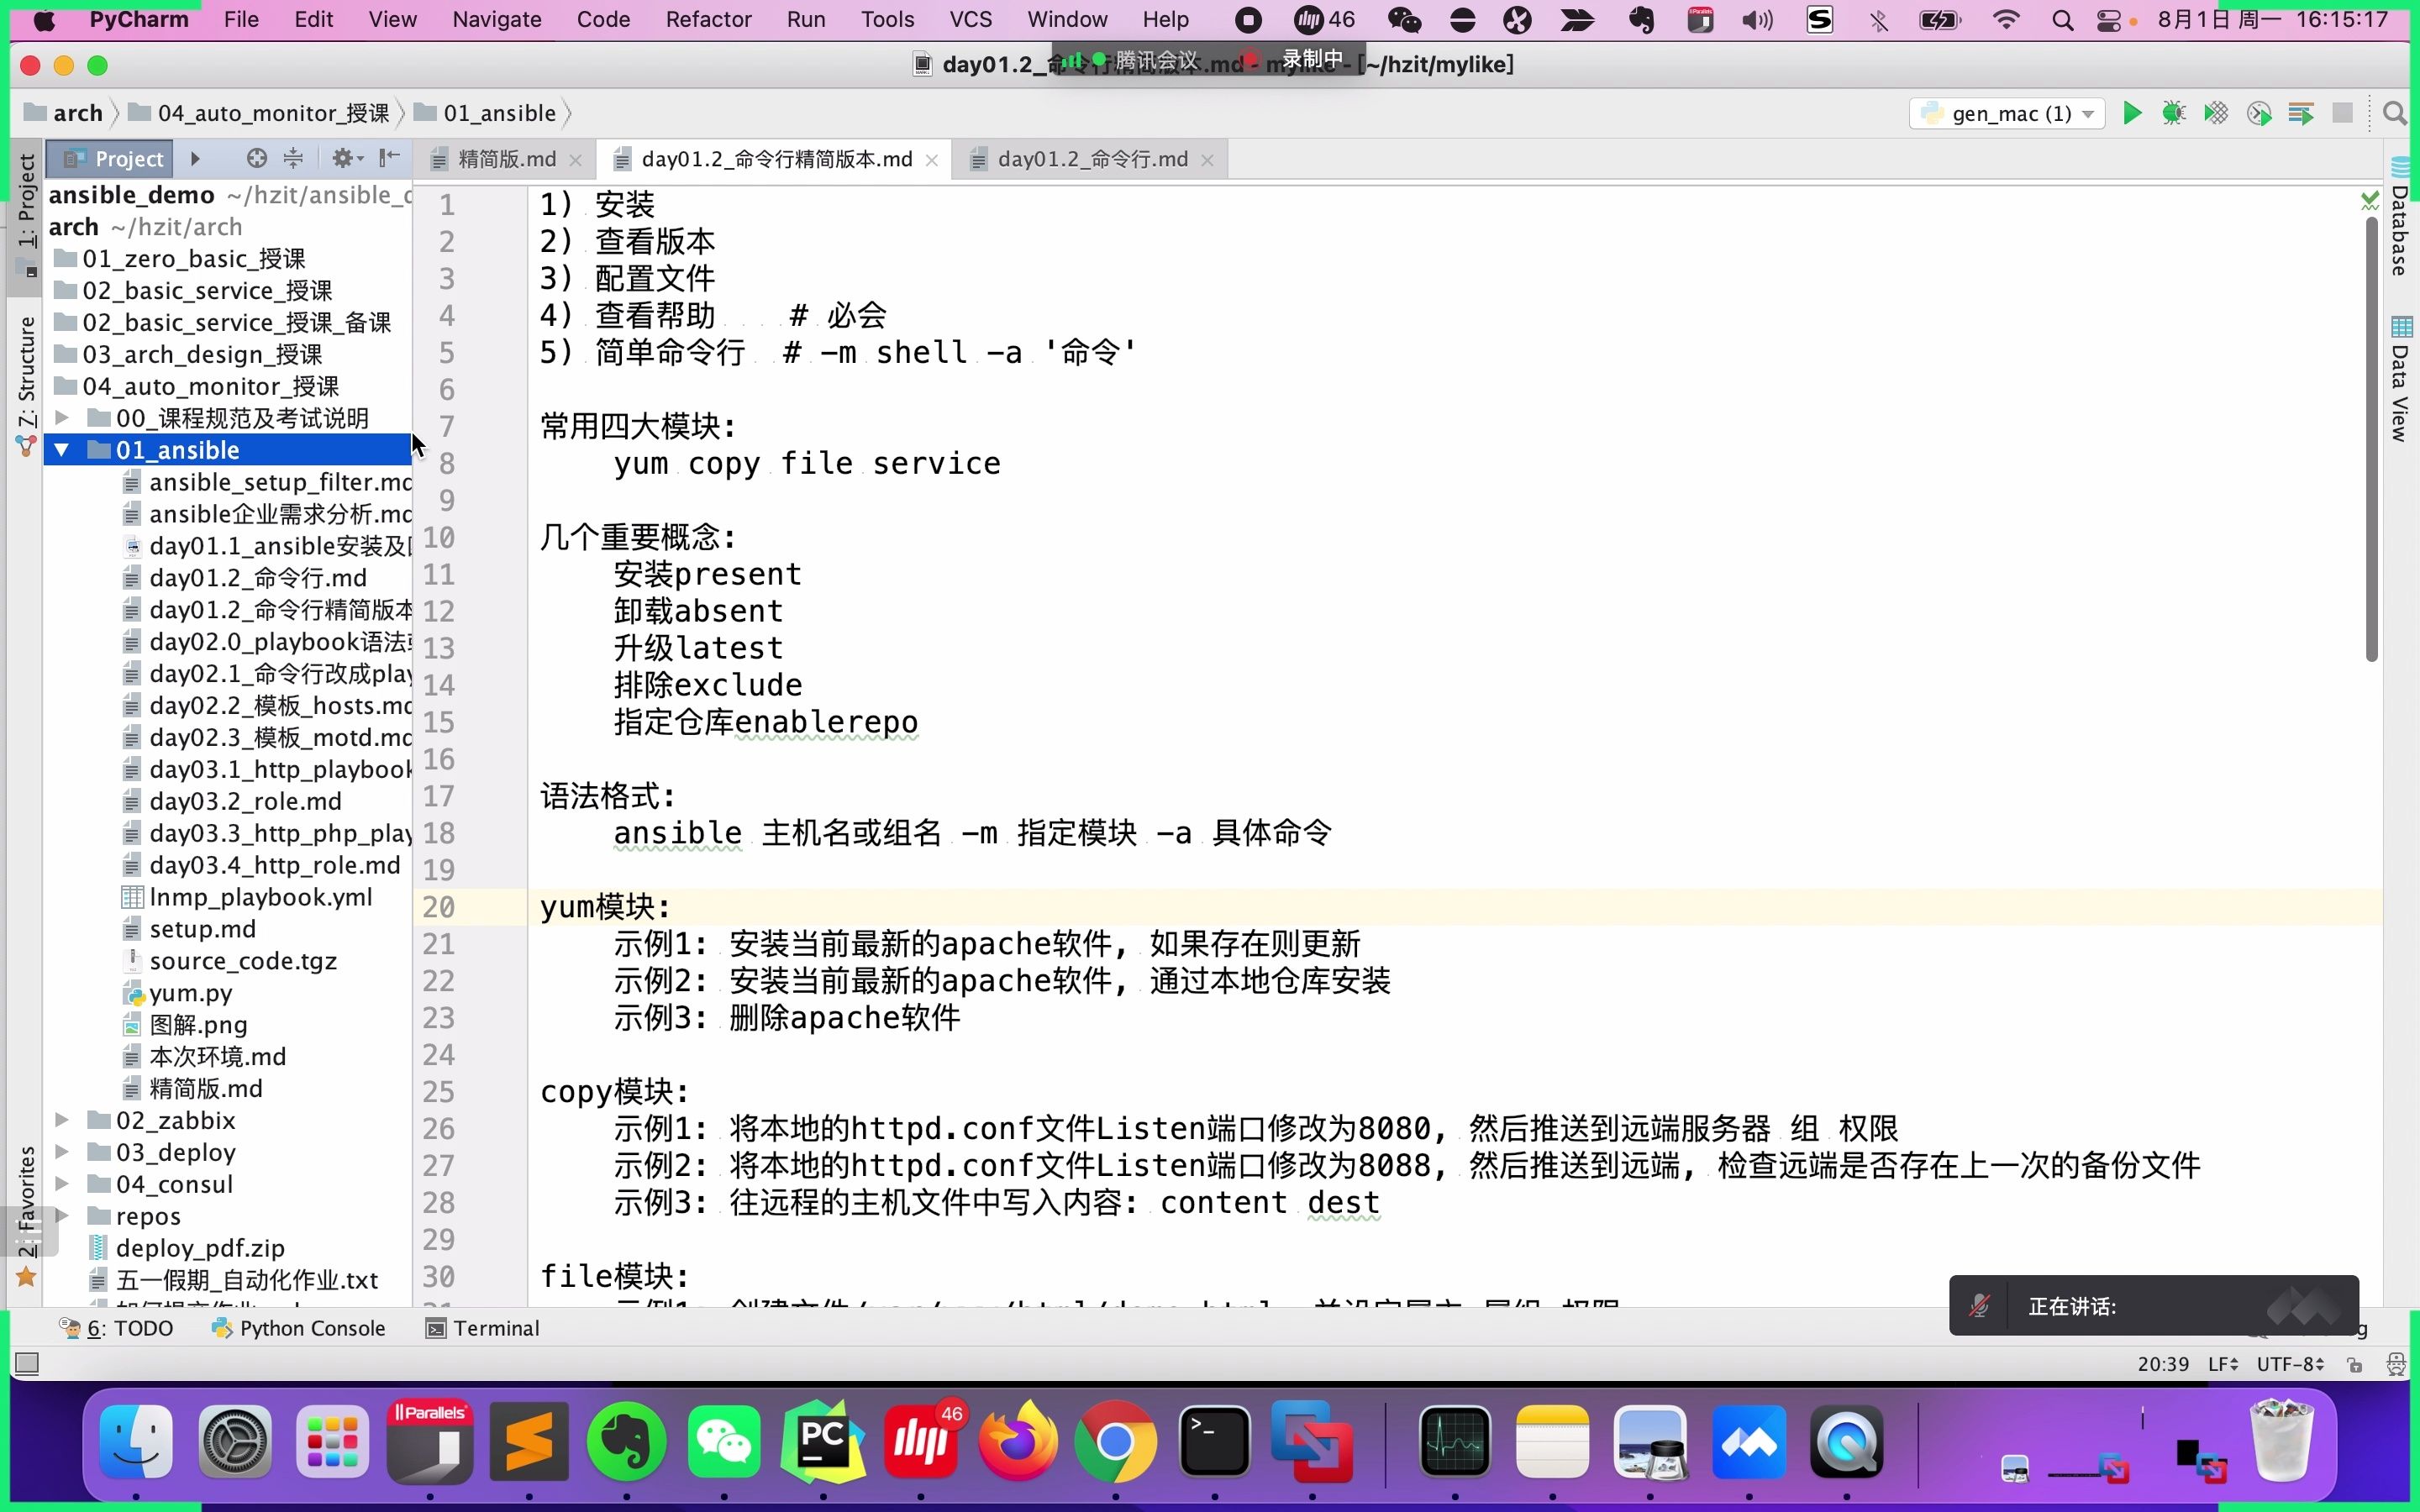Expand the 02_zabbix folder
The width and height of the screenshot is (2420, 1512).
click(x=64, y=1120)
